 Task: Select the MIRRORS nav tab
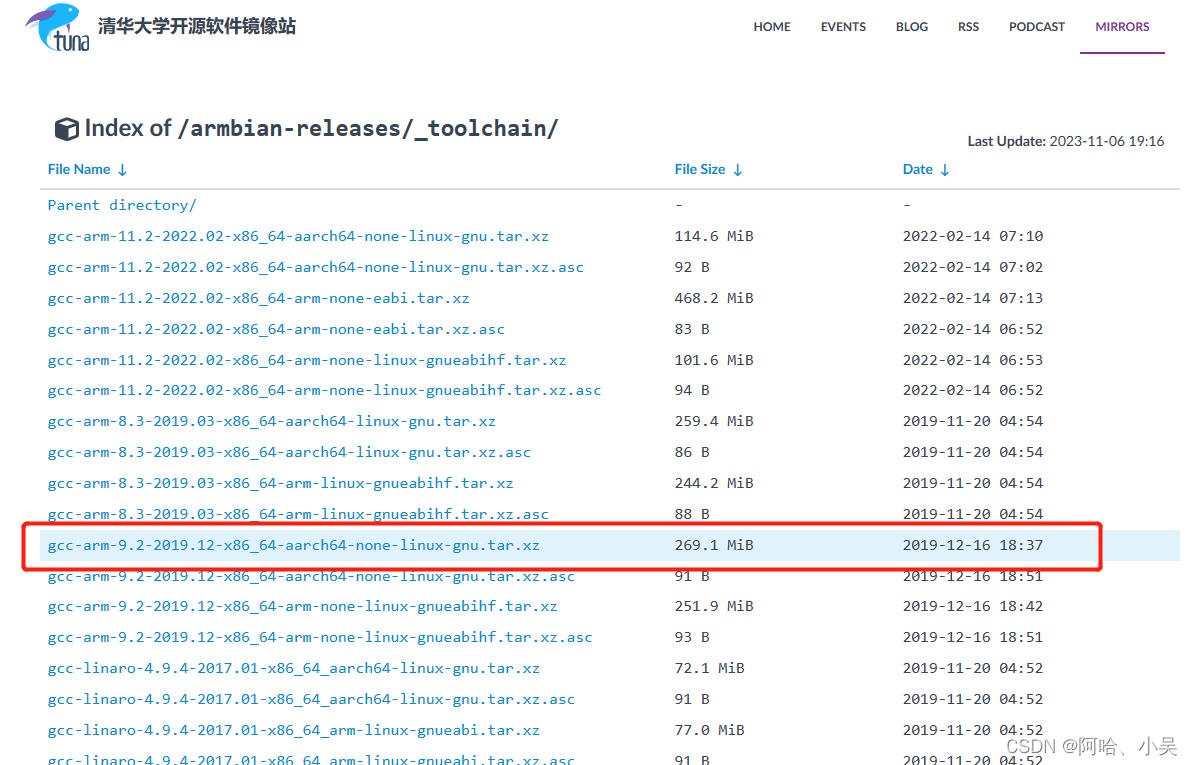pos(1122,27)
